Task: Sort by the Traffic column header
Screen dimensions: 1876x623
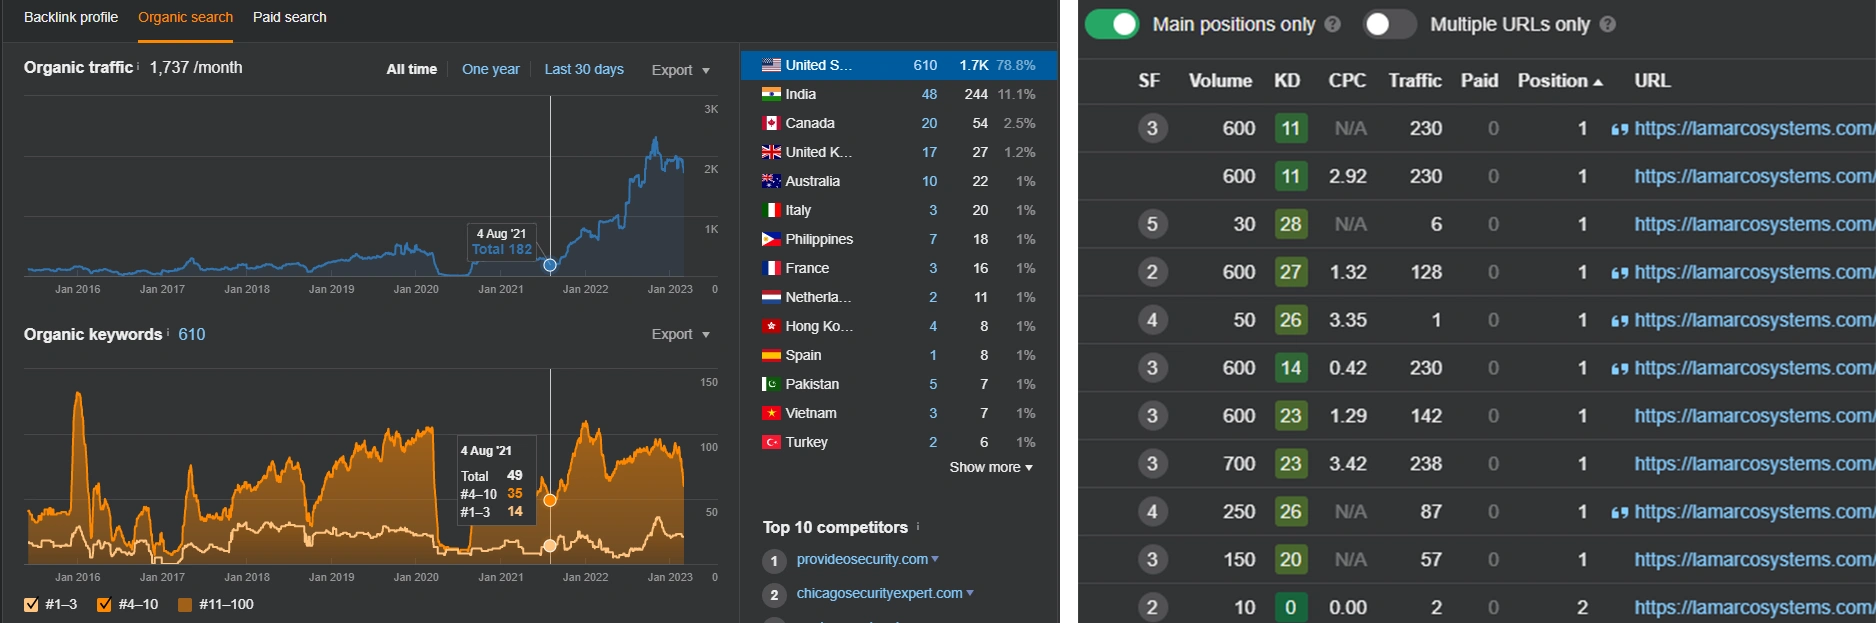Action: click(x=1415, y=81)
